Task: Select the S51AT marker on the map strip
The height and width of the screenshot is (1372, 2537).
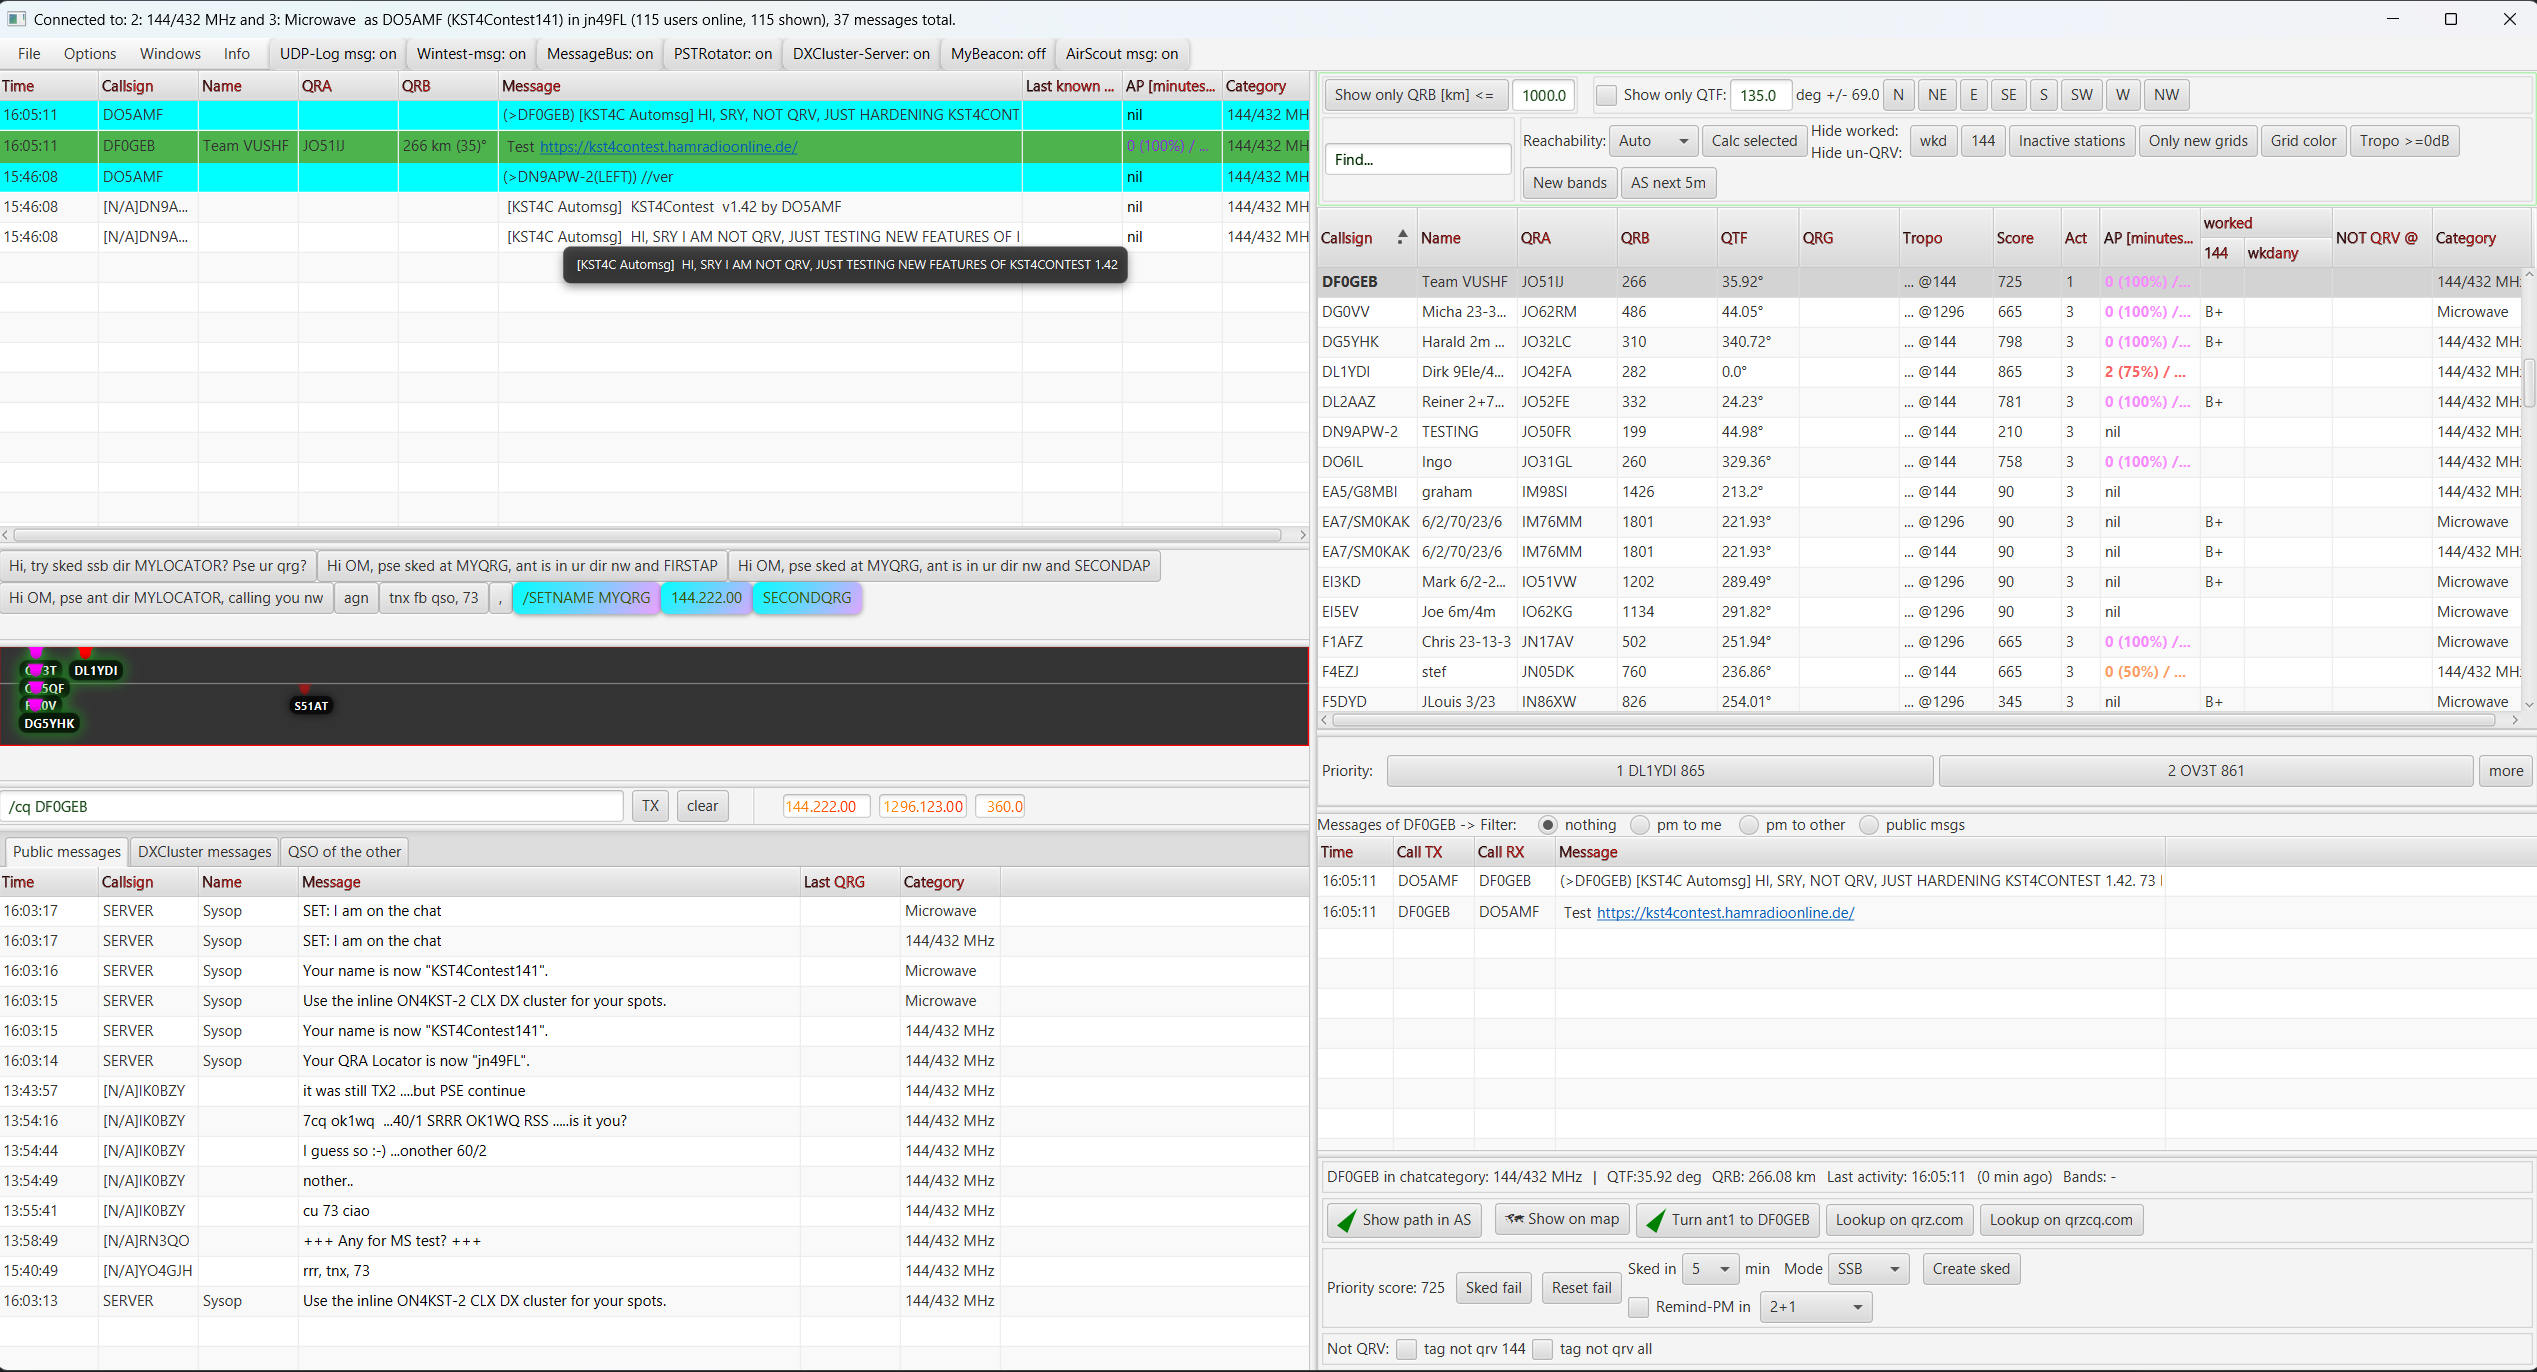Action: (310, 705)
